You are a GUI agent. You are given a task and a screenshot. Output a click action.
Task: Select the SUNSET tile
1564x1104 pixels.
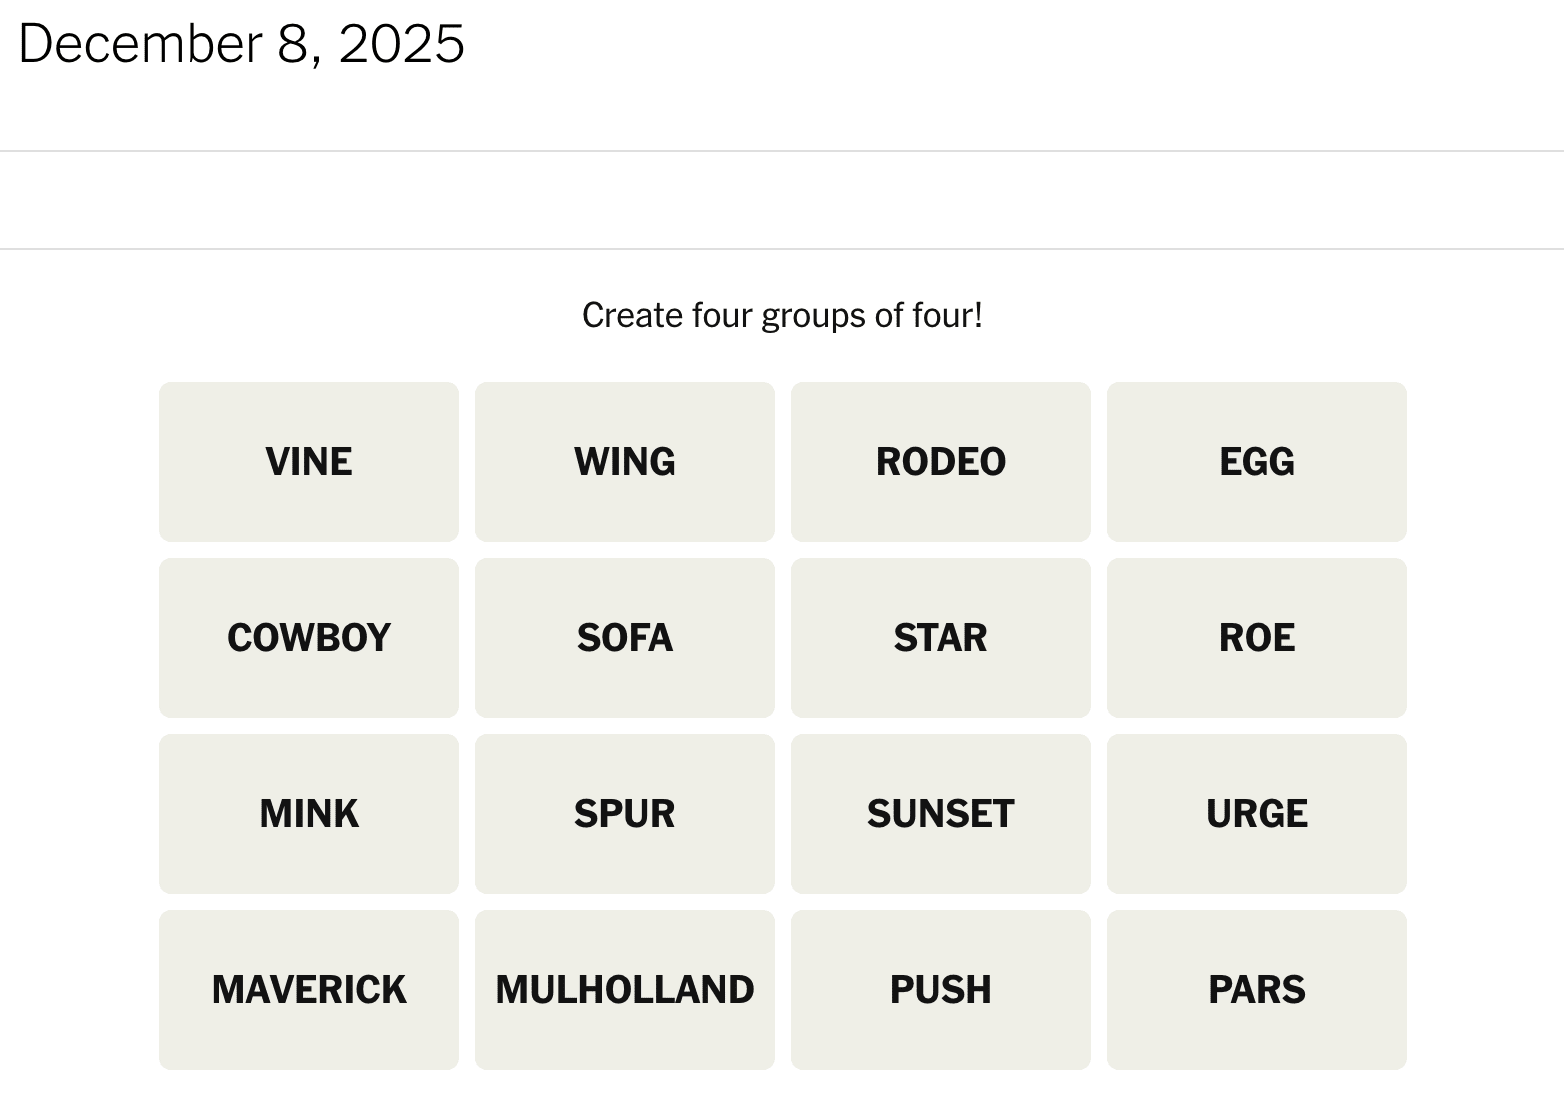pyautogui.click(x=940, y=814)
